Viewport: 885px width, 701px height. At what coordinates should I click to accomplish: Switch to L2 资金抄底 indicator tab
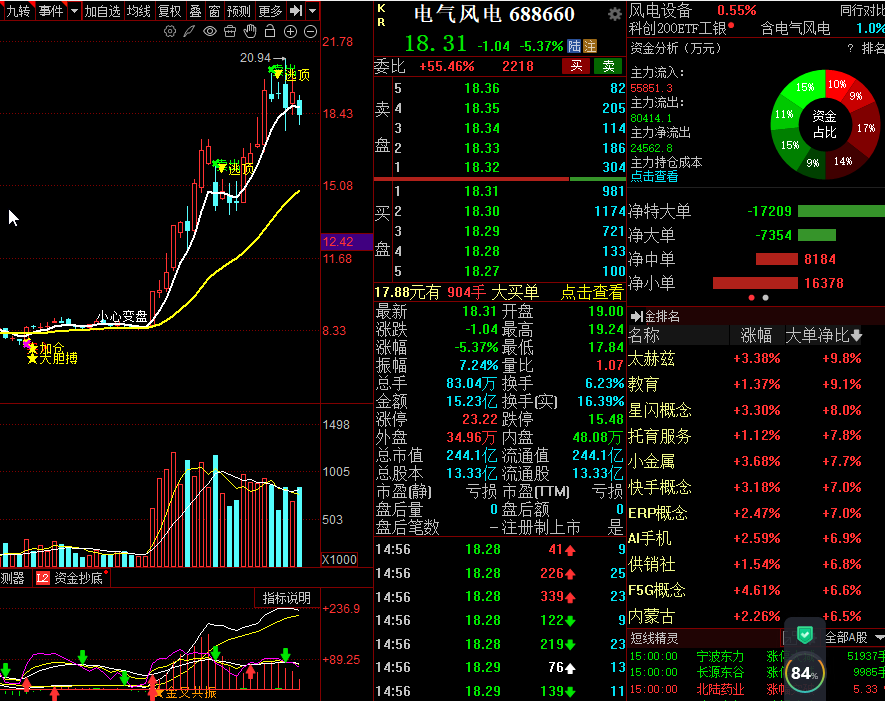pyautogui.click(x=72, y=578)
